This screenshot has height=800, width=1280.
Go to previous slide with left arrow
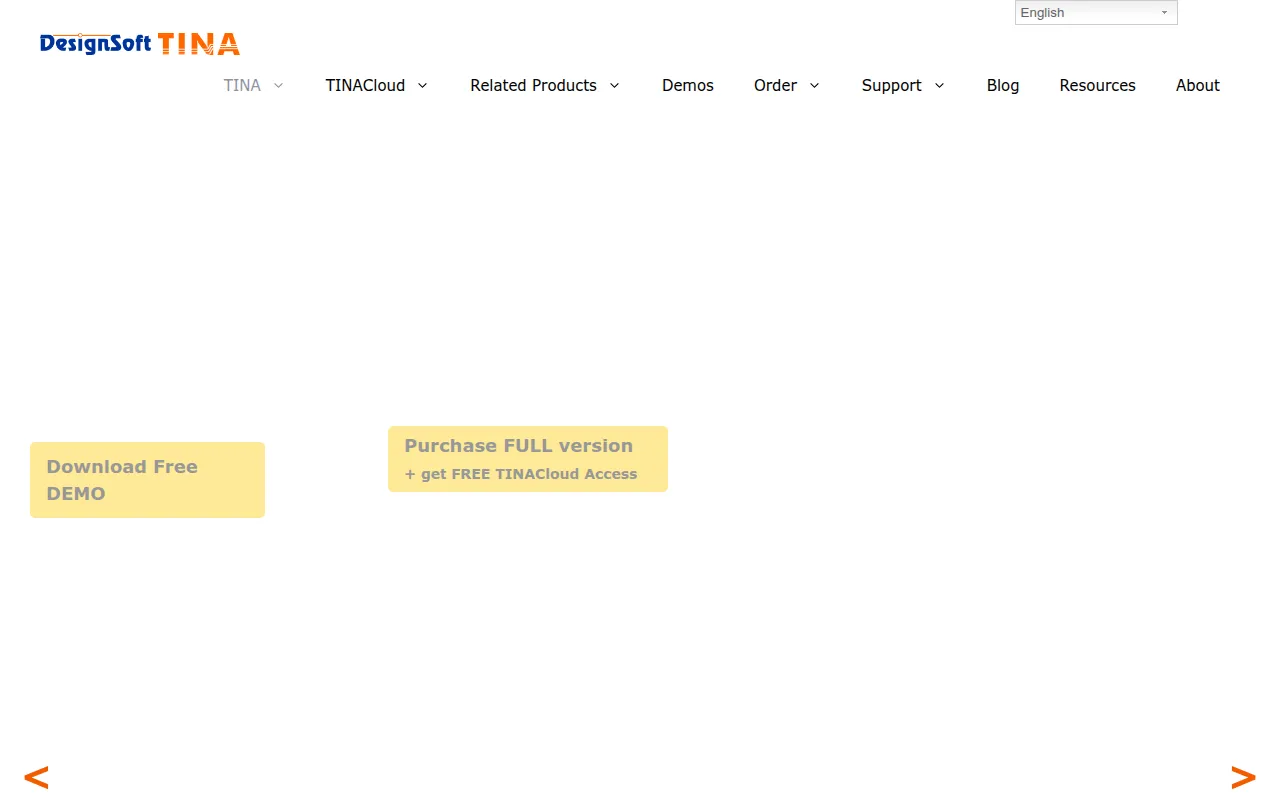tap(36, 777)
